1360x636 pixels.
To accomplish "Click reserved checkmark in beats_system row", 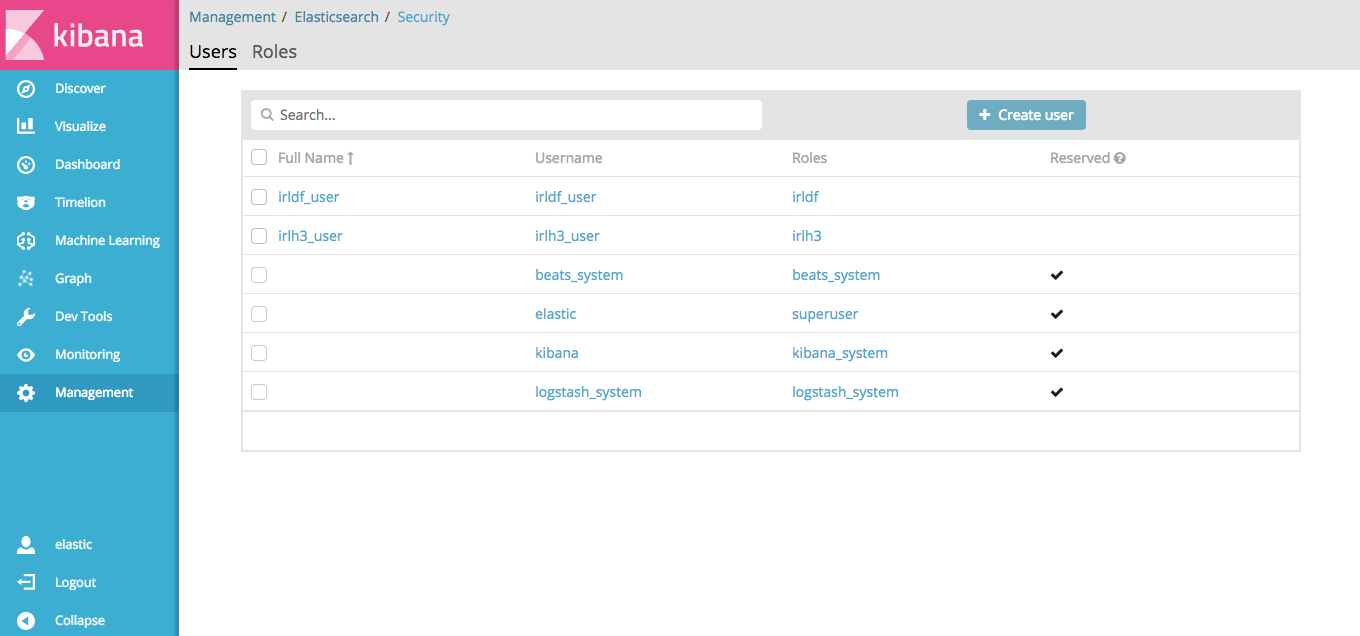I will (1057, 275).
